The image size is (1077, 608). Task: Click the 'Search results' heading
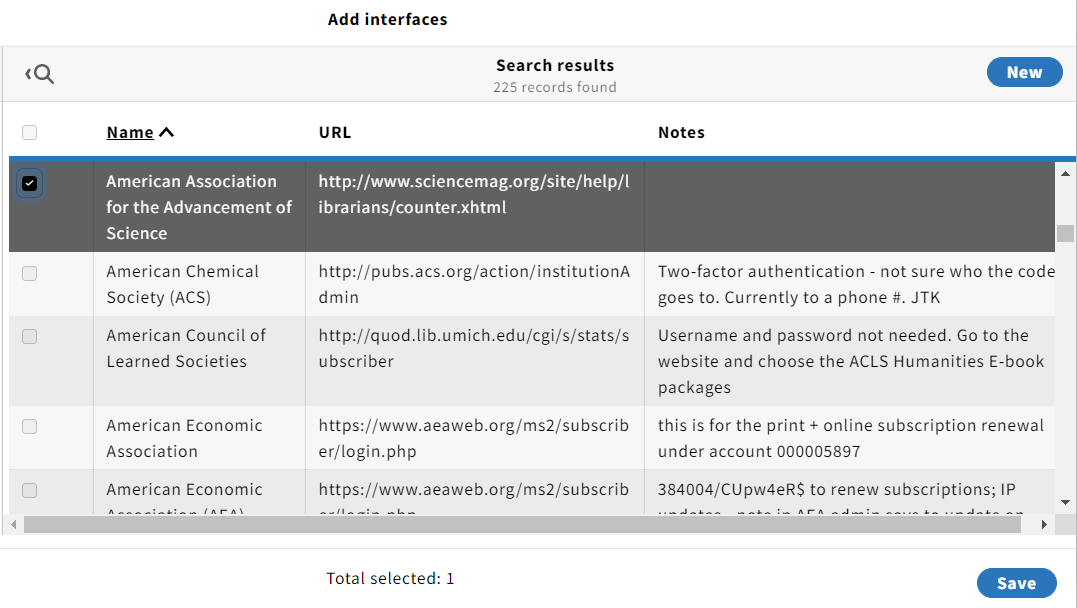(x=555, y=65)
